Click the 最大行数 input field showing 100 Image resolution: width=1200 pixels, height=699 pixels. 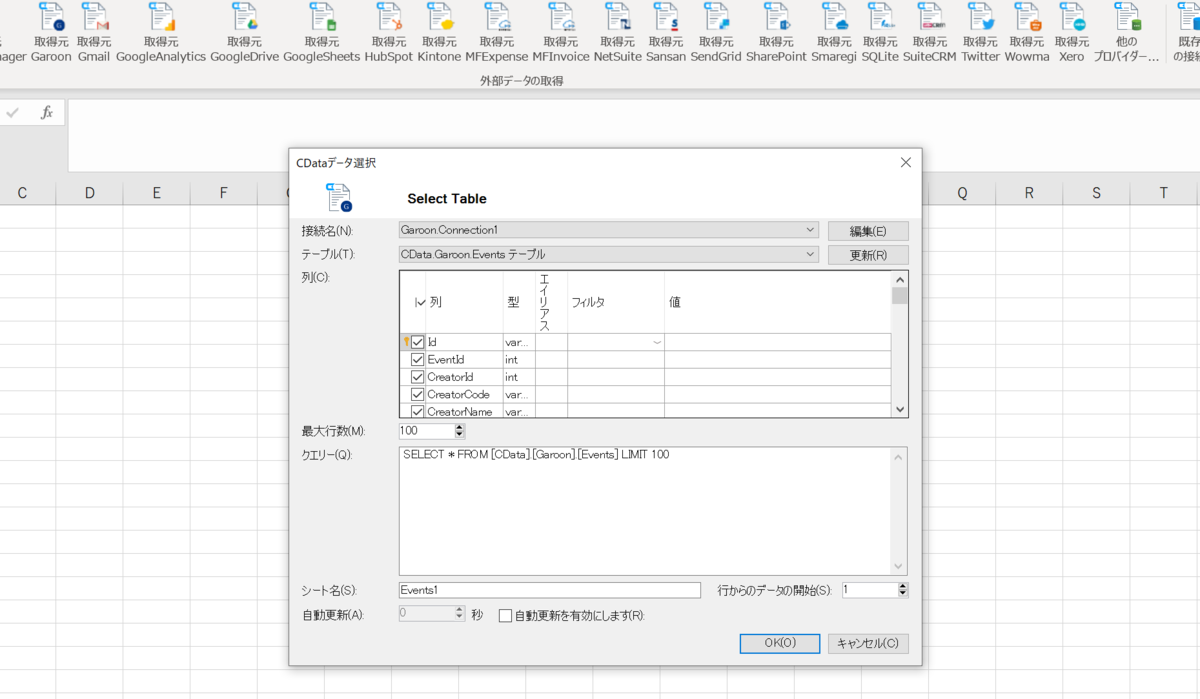coord(427,431)
